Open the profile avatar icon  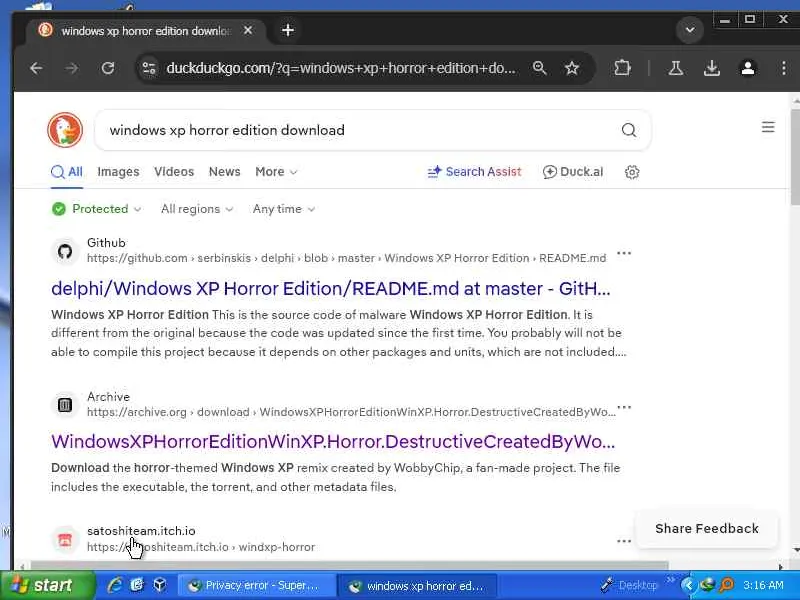point(748,68)
